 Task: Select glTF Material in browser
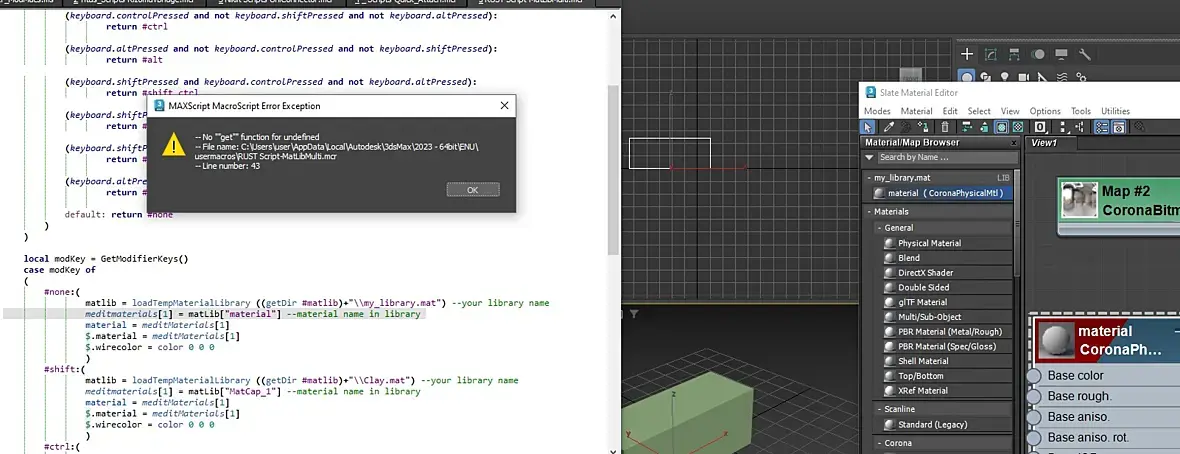coord(947,302)
